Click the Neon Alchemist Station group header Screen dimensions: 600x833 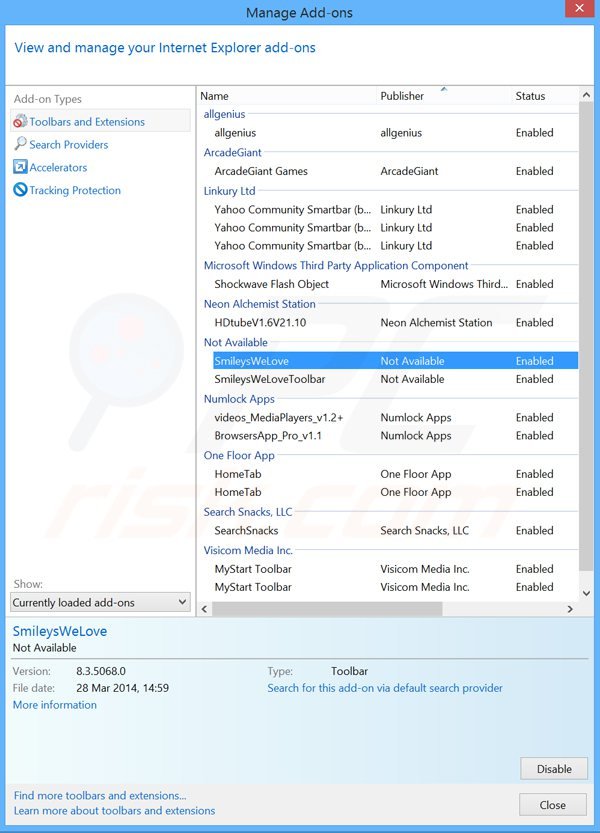259,304
